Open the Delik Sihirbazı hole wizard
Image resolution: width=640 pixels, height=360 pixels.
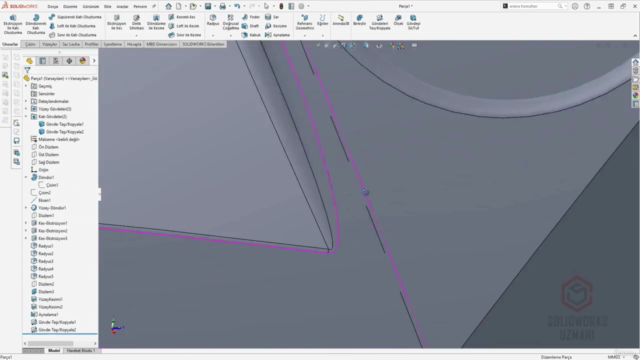click(x=136, y=22)
